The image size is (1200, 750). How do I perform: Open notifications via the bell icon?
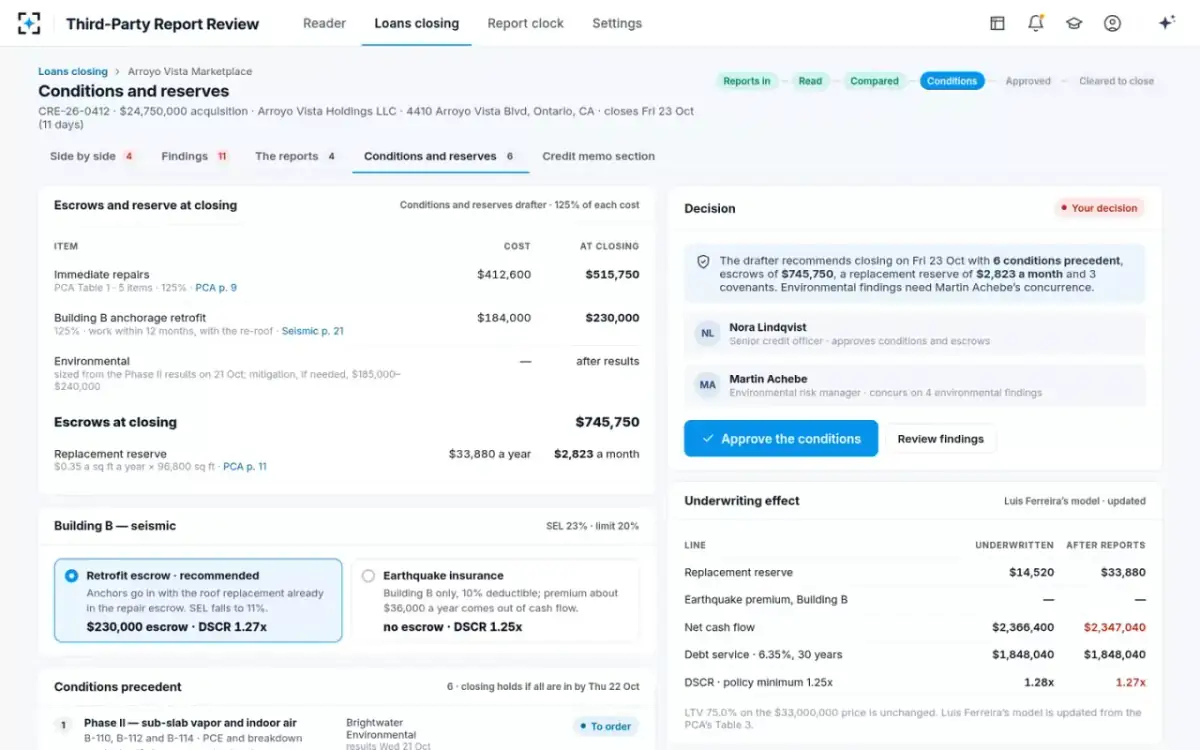click(x=1036, y=23)
